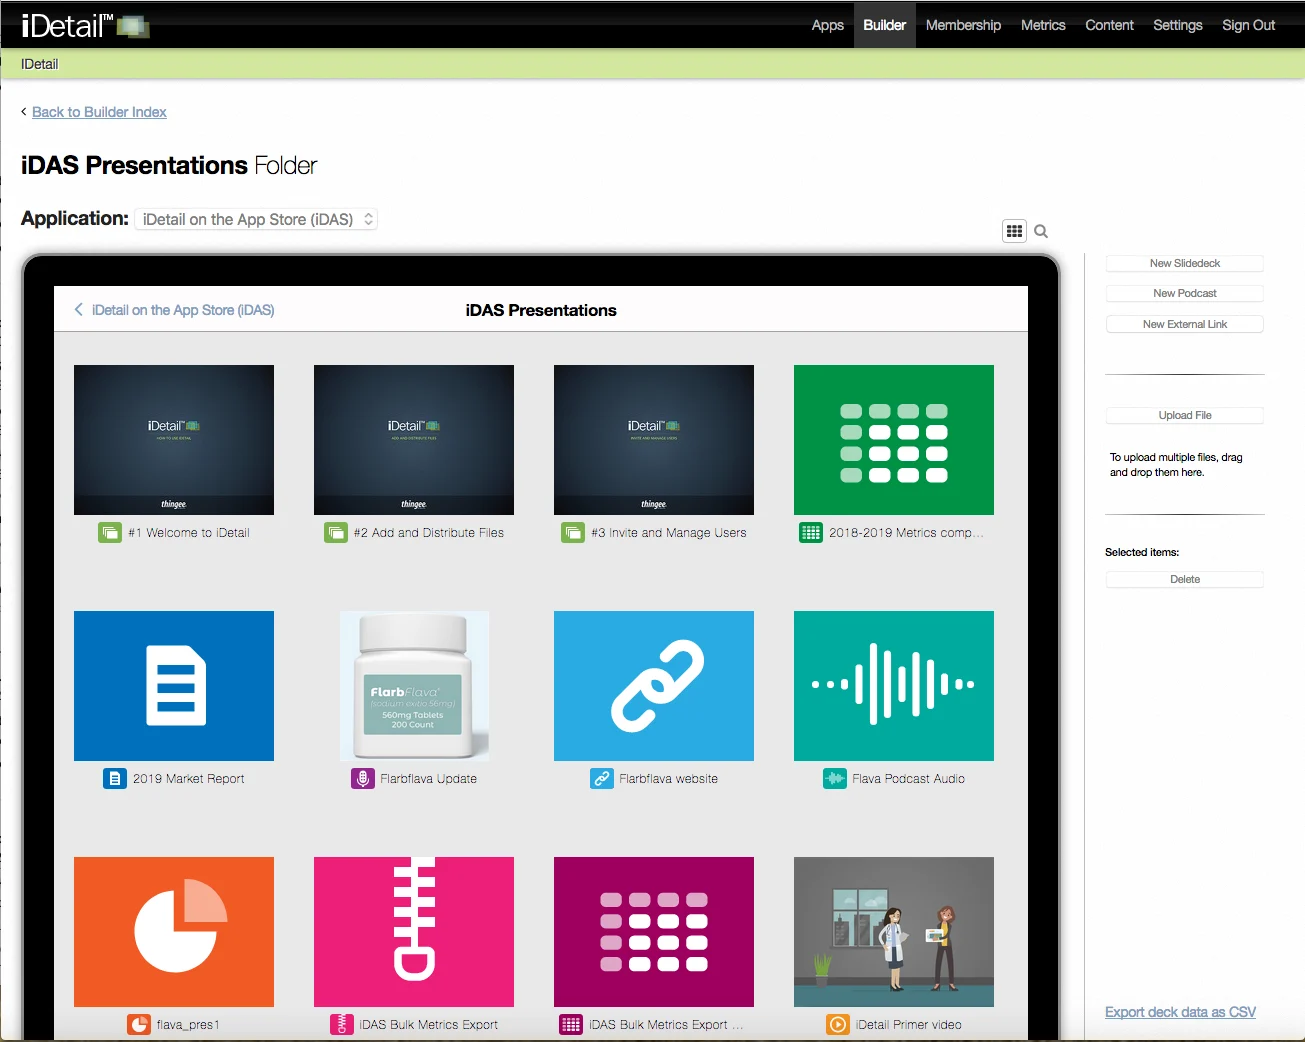Viewport: 1305px width, 1042px height.
Task: Select the iDetail Primer video thumbnail
Action: pyautogui.click(x=894, y=932)
